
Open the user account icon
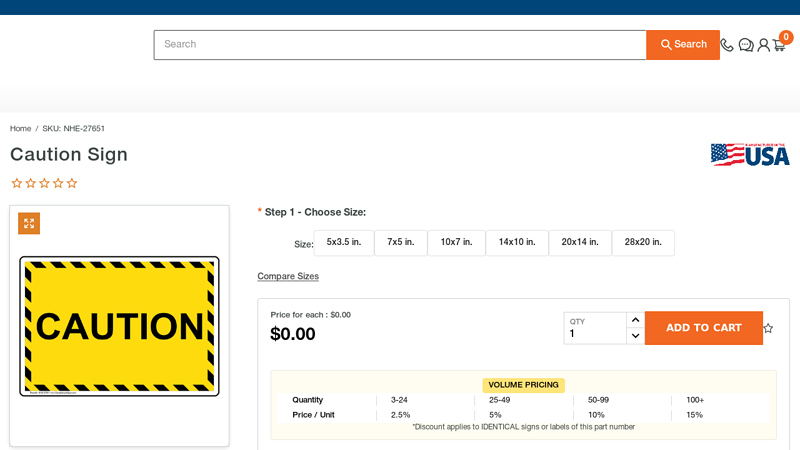point(763,45)
